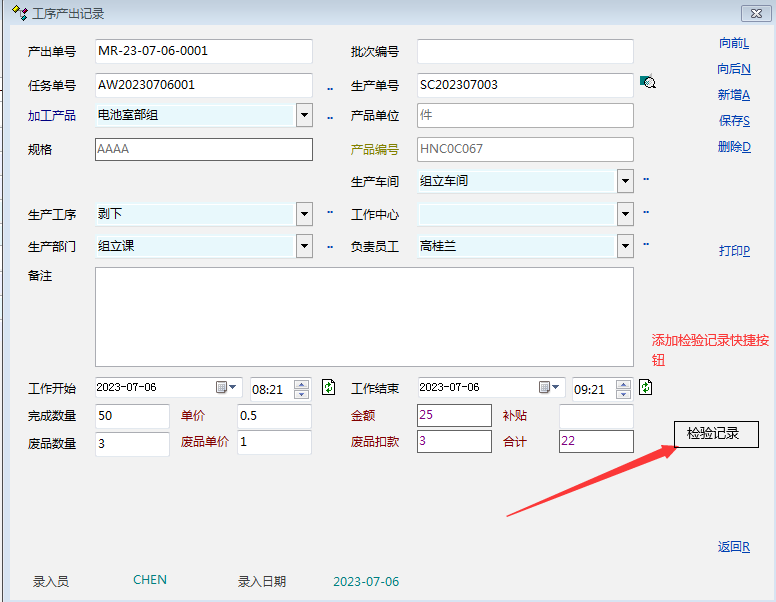Click the search icon beside 生产单号 field
Image resolution: width=776 pixels, height=602 pixels.
[x=647, y=85]
